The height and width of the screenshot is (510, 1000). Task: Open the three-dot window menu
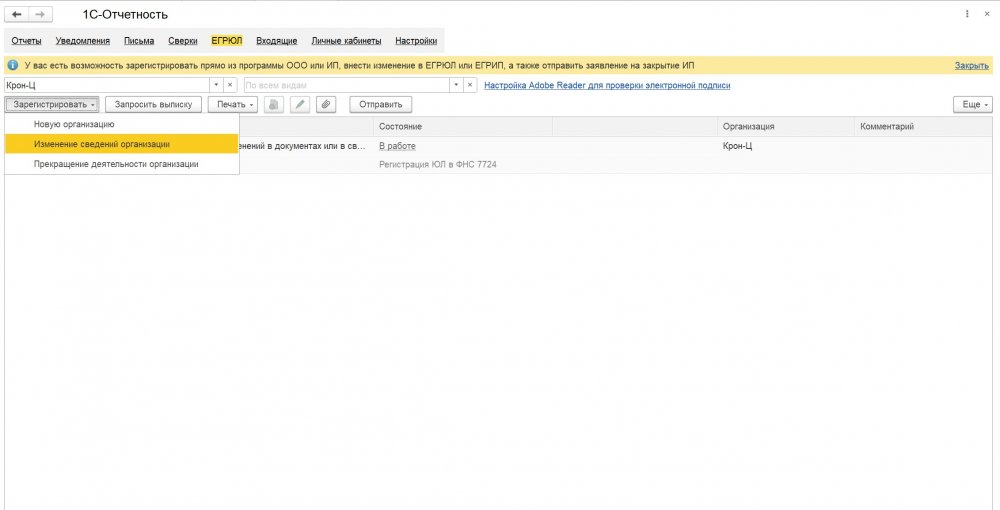[966, 14]
